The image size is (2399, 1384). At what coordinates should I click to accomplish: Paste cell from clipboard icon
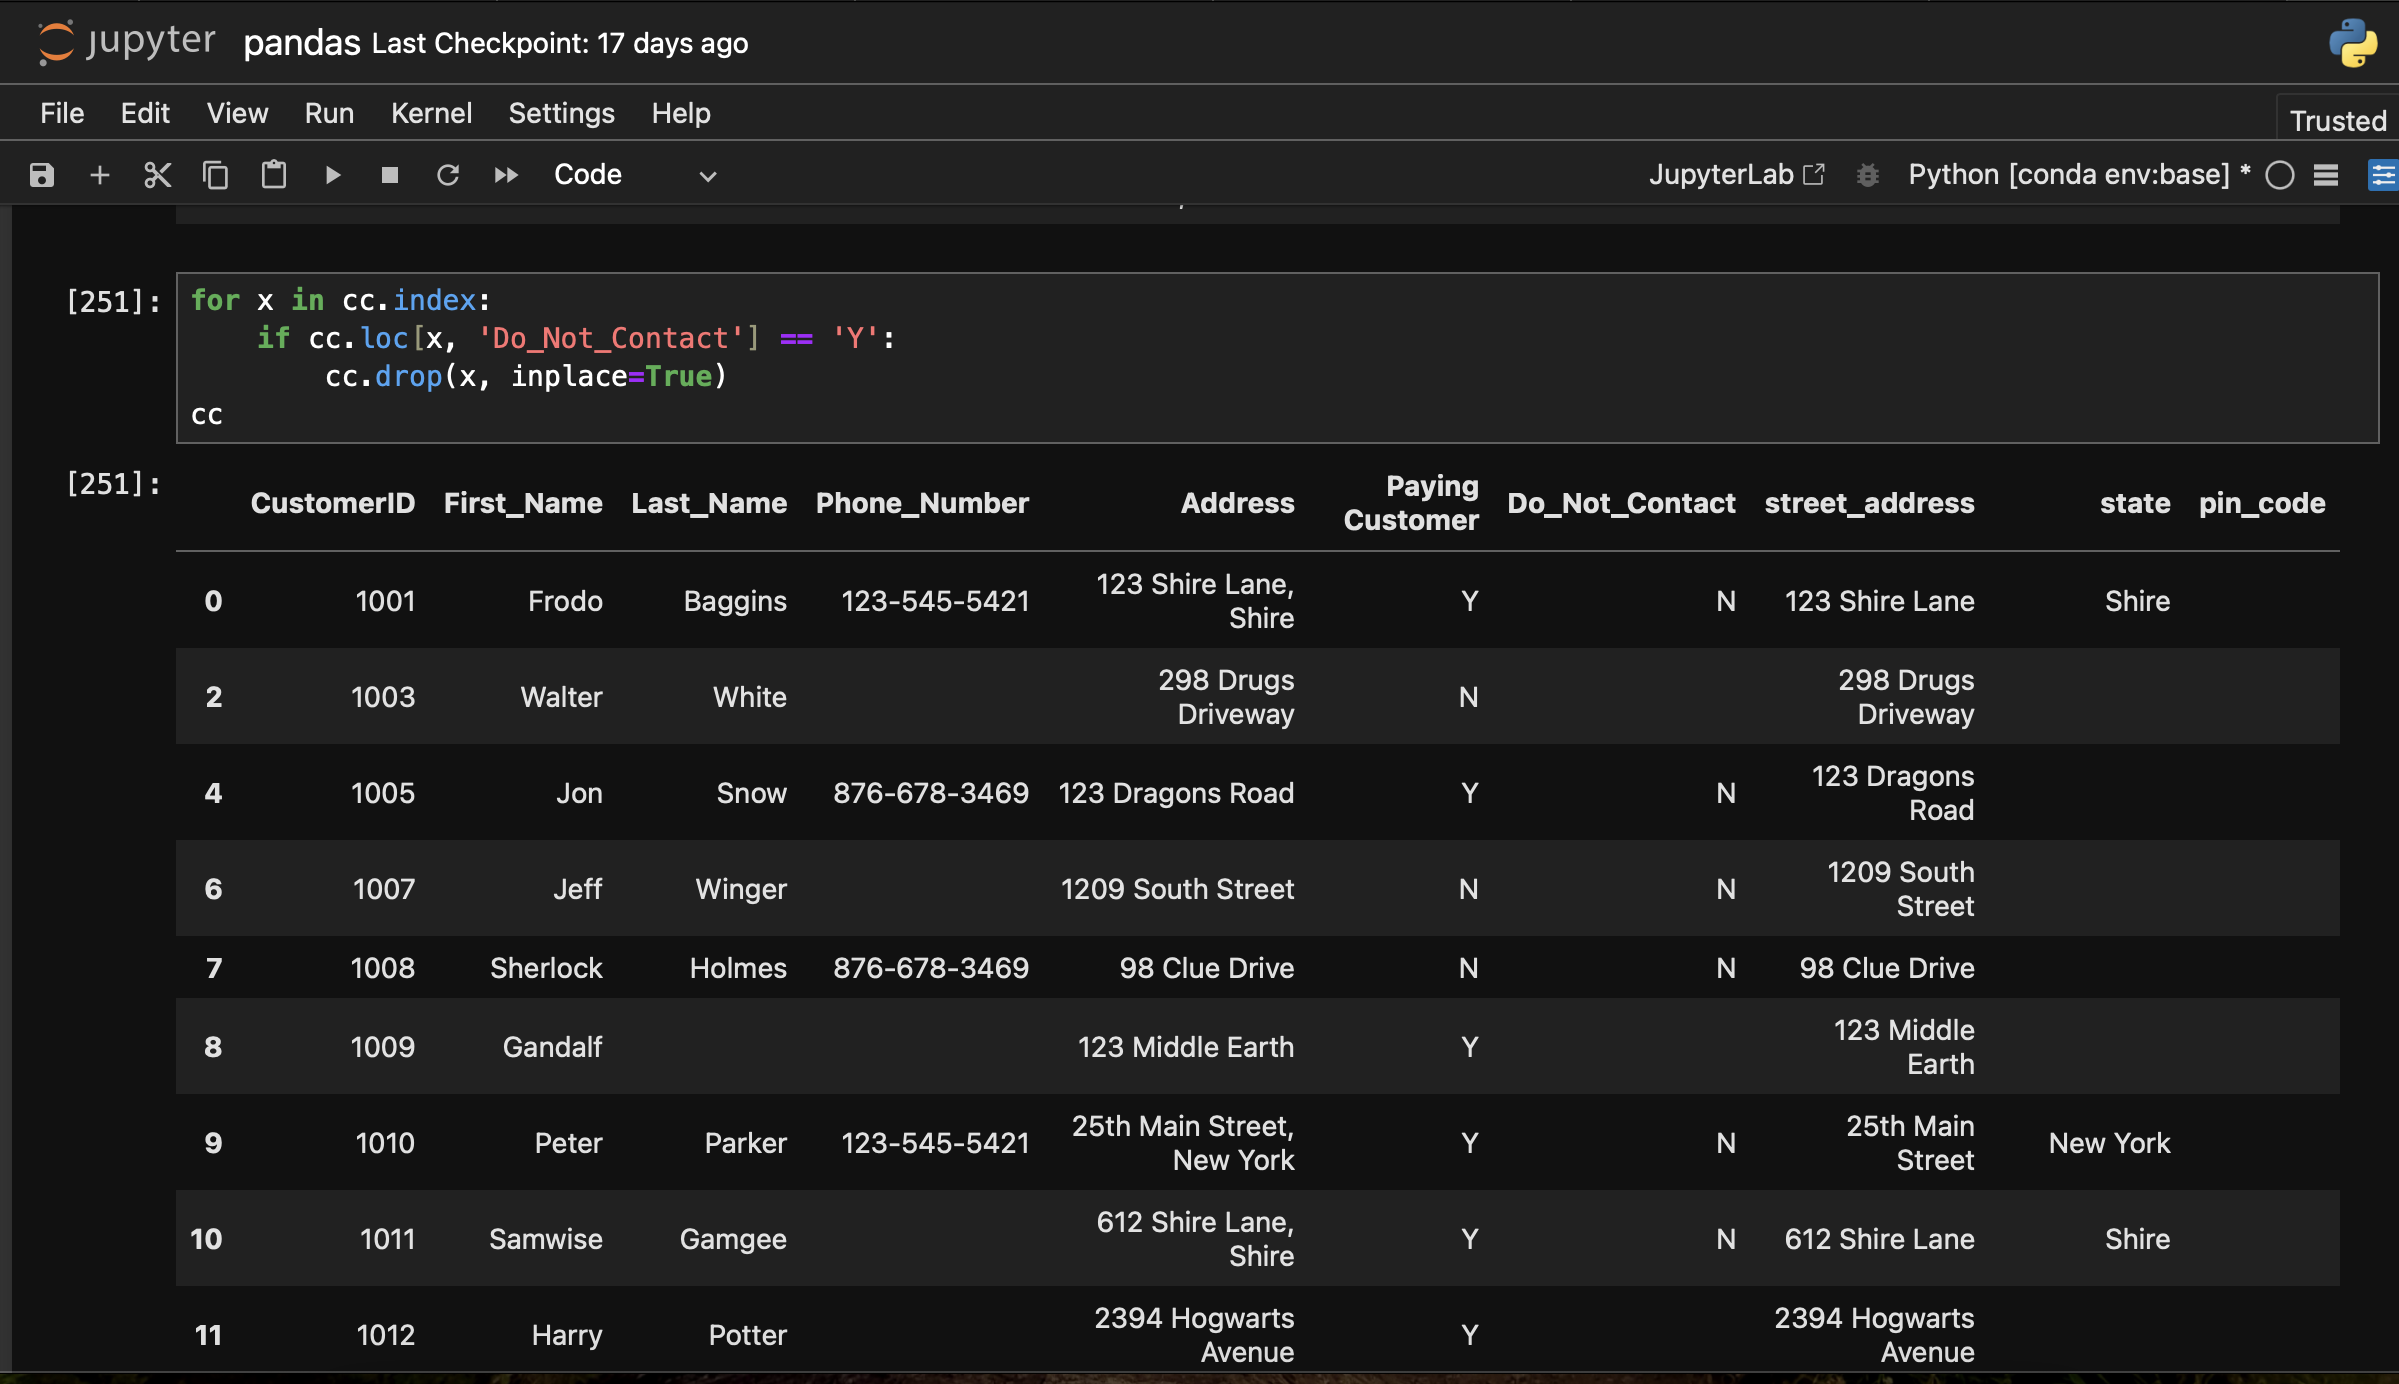pos(273,175)
